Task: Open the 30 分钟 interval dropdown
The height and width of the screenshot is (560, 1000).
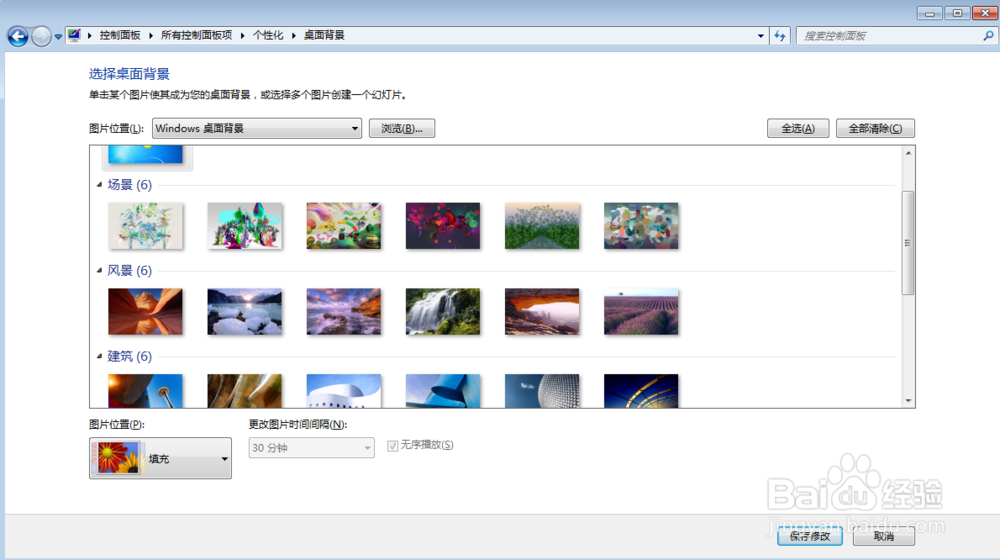Action: click(x=311, y=448)
